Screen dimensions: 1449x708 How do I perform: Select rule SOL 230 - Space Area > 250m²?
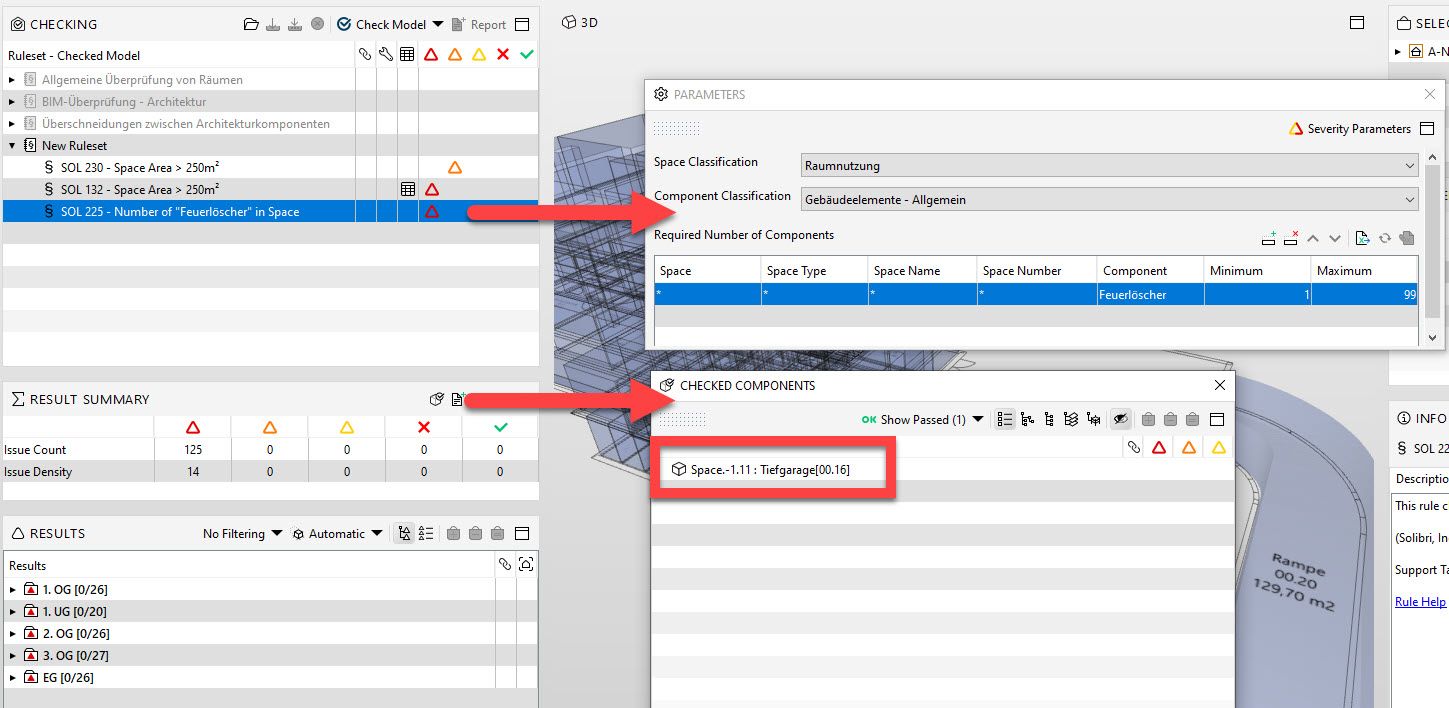click(139, 168)
